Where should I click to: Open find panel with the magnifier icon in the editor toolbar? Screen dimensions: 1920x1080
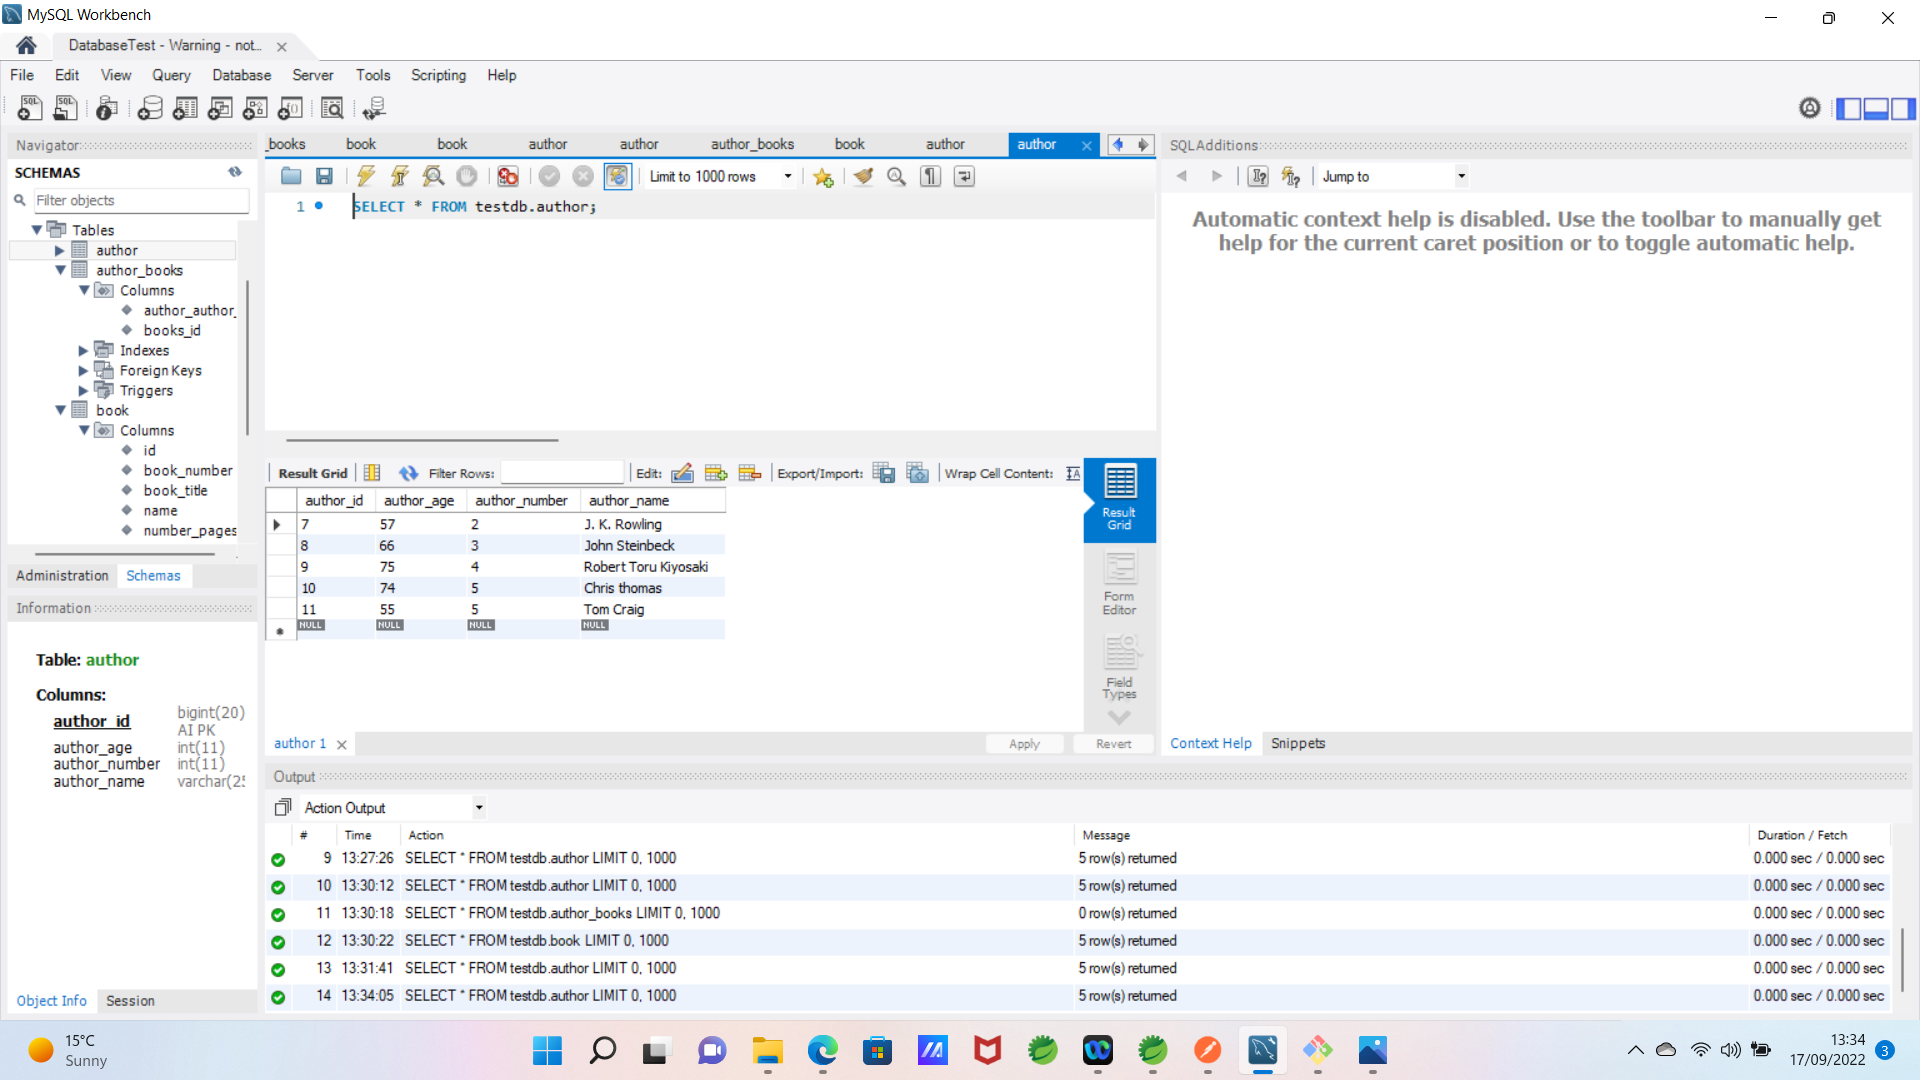(x=897, y=177)
